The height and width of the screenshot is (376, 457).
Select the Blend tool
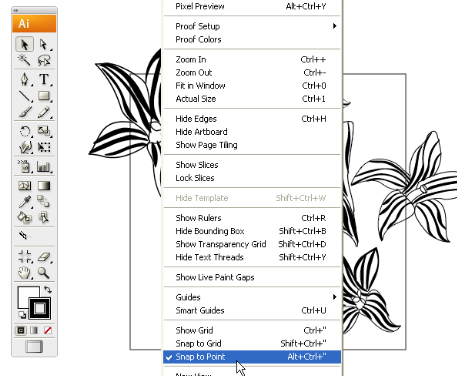click(x=44, y=201)
